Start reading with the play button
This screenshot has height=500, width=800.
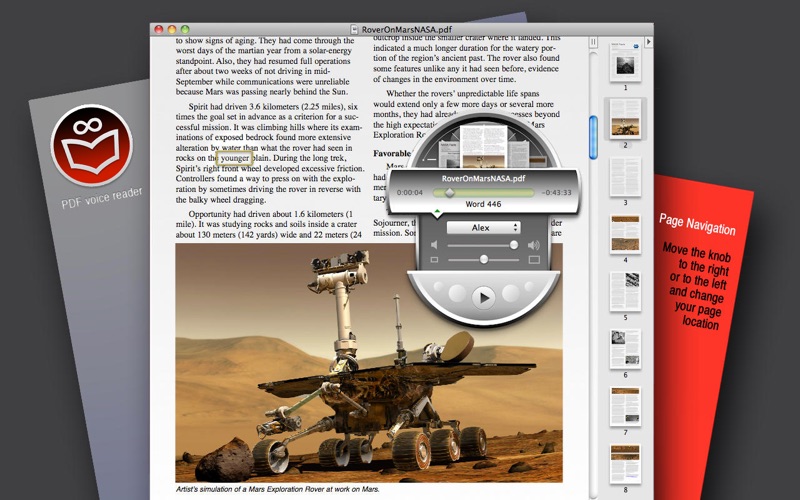pos(484,296)
